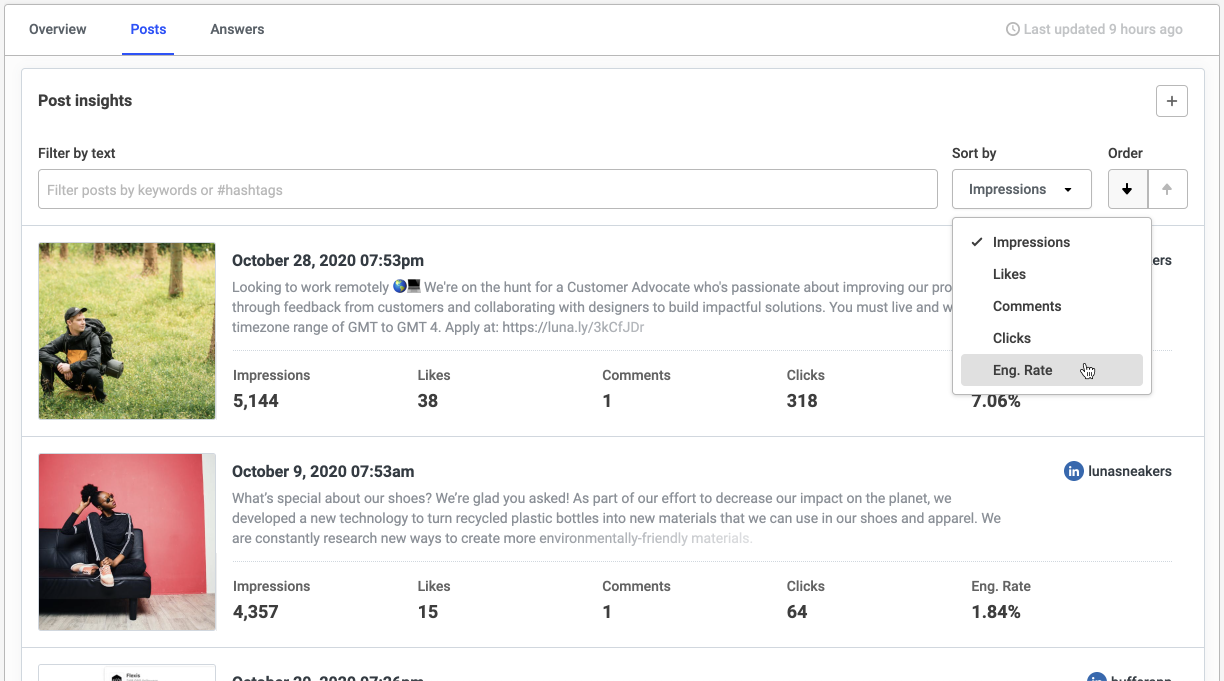Open the Sort by Impressions dropdown
This screenshot has width=1224, height=681.
click(x=1021, y=189)
